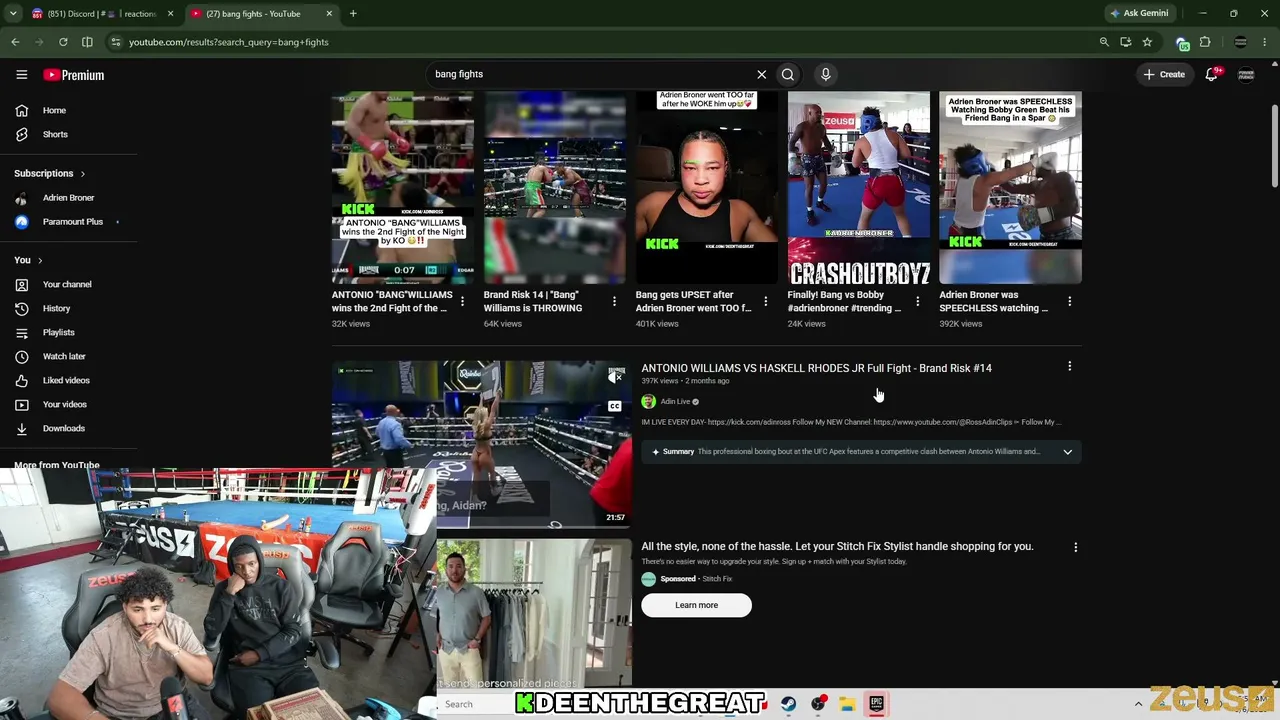The image size is (1280, 720).
Task: Open Epic Games Launcher in taskbar
Action: coord(876,704)
